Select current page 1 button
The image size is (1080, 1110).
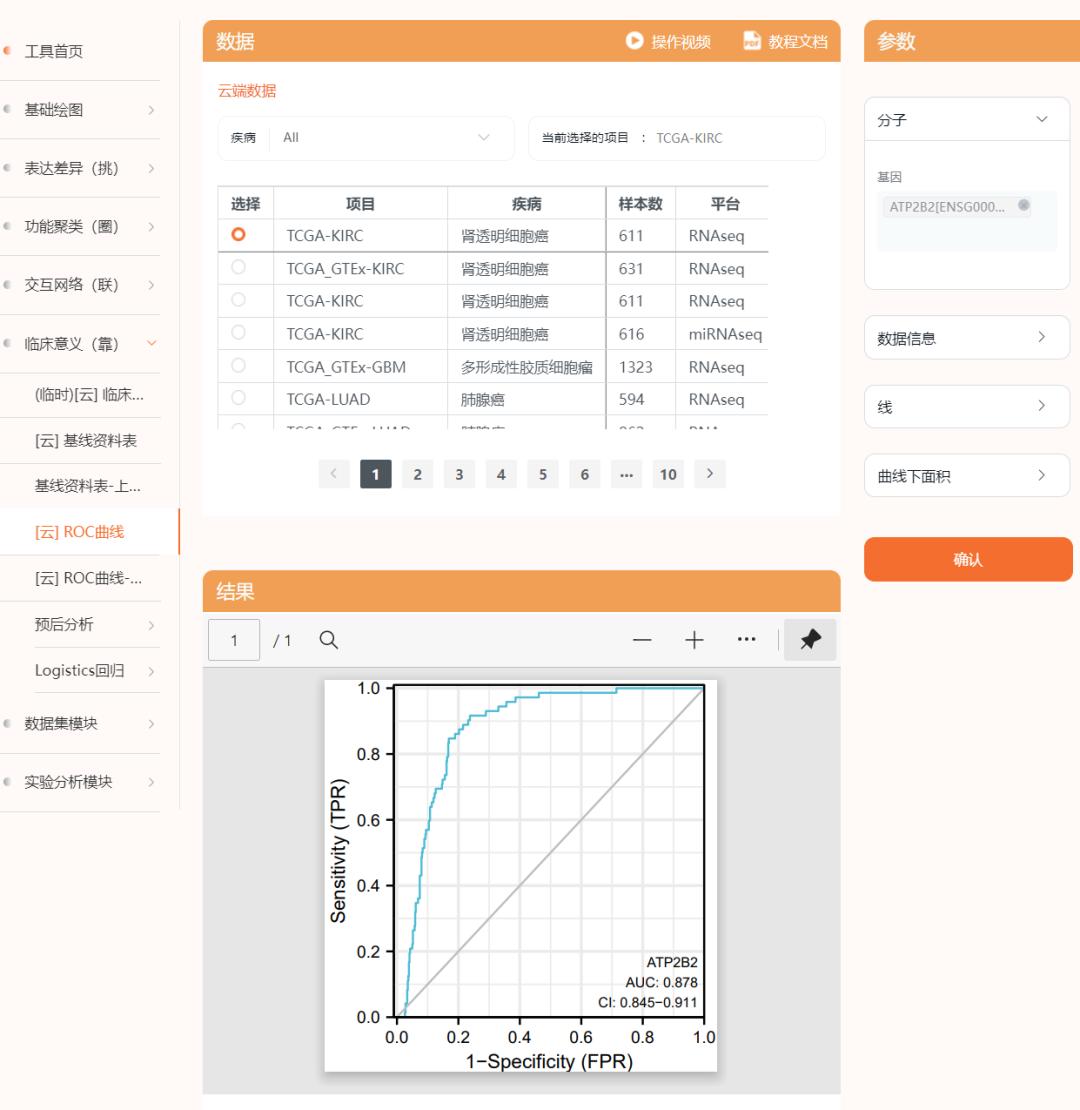(376, 474)
